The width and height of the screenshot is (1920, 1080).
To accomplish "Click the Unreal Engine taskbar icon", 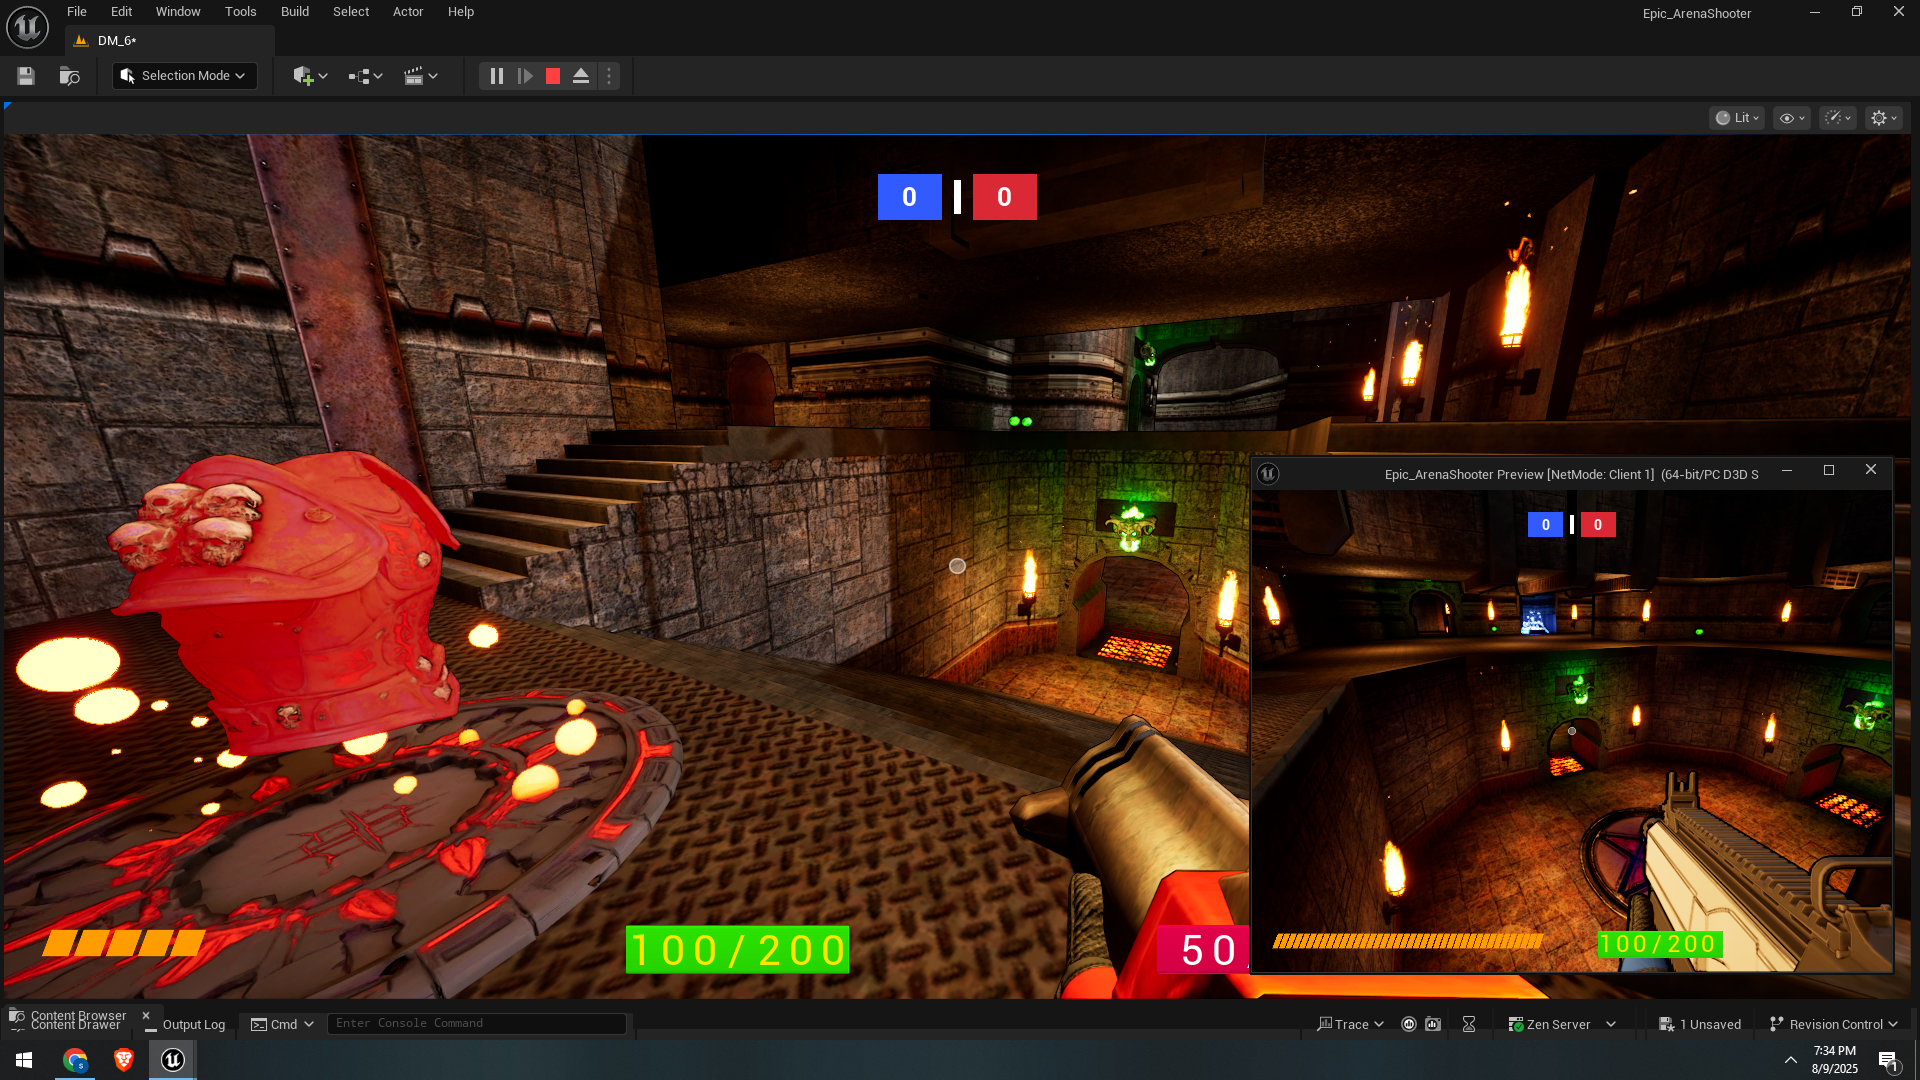I will [173, 1060].
